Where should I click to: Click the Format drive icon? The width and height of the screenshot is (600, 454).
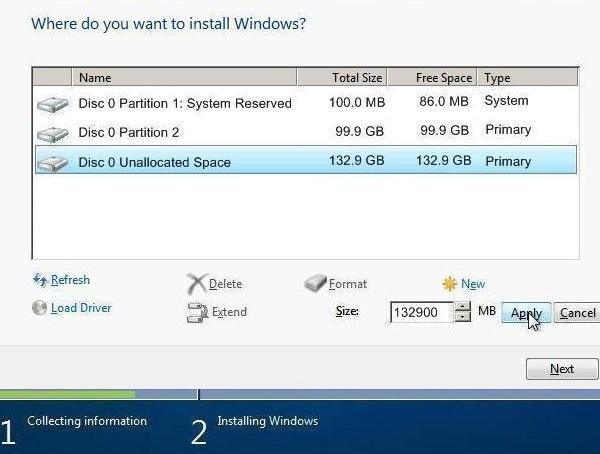(x=315, y=284)
